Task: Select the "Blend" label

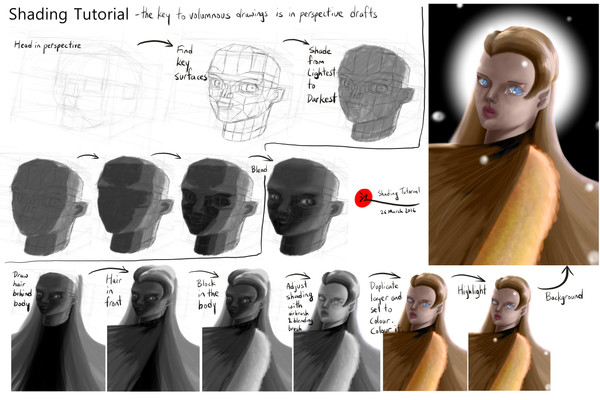Action: click(259, 169)
